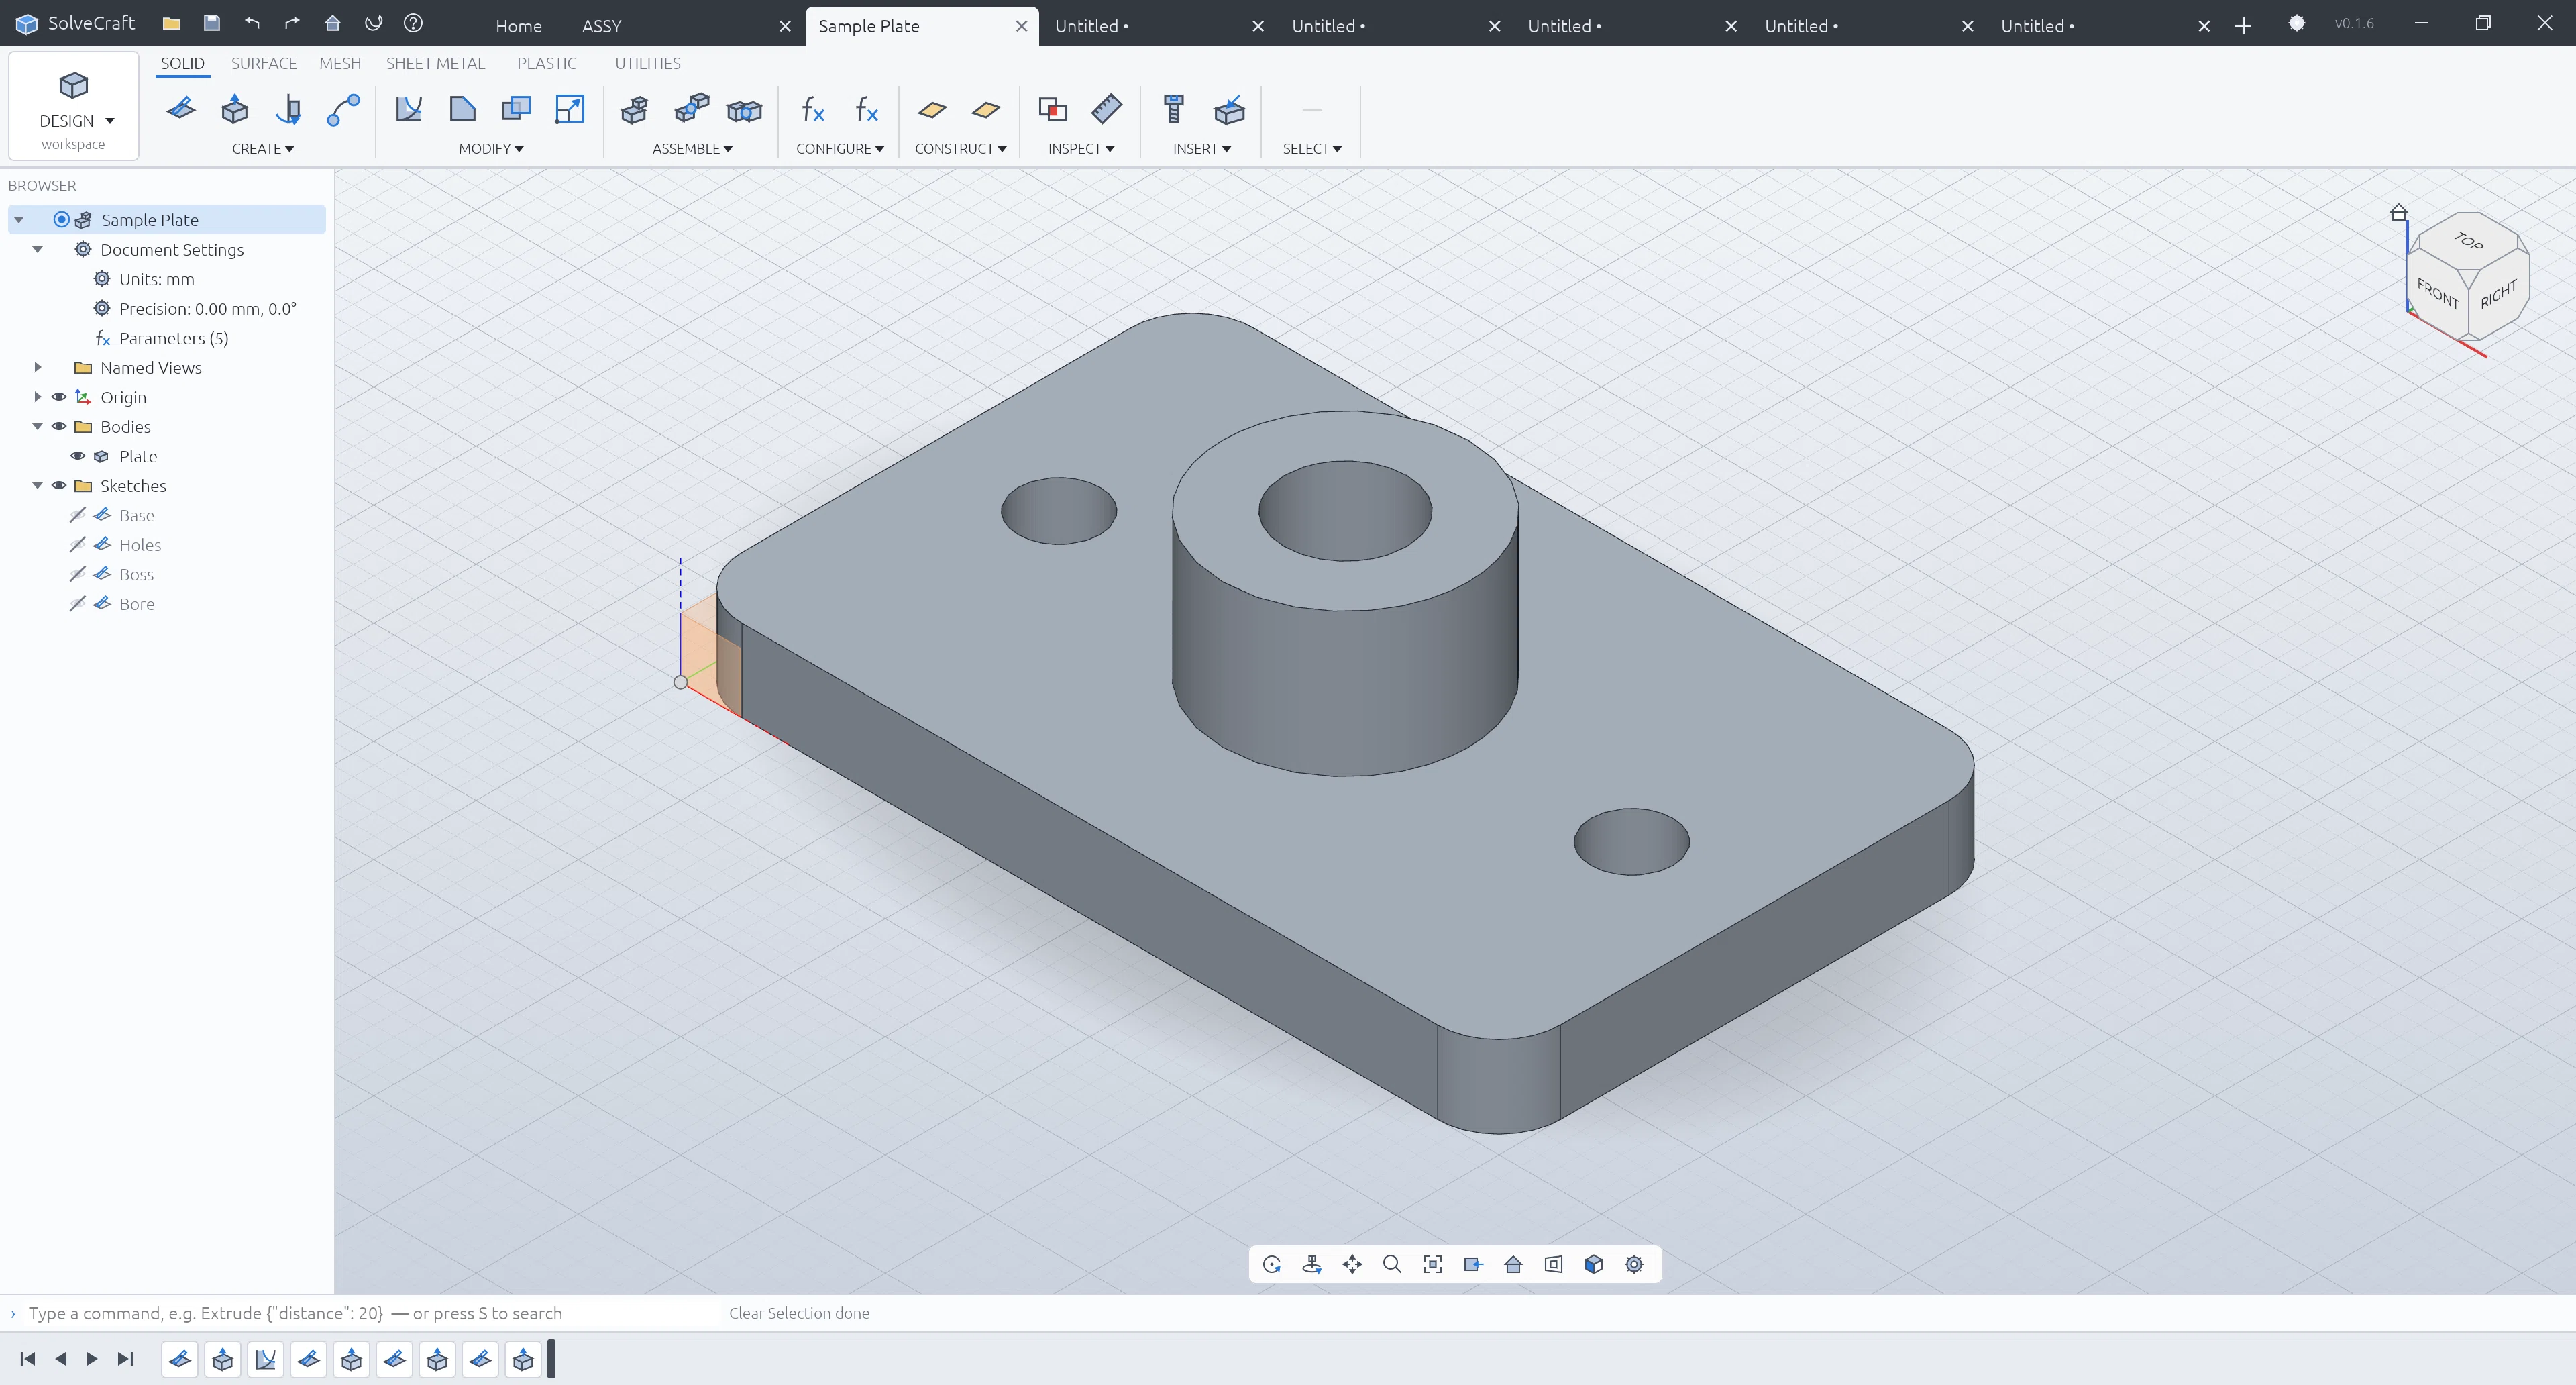Click the Pan icon in navigation bar
Viewport: 2576px width, 1385px height.
click(x=1352, y=1264)
